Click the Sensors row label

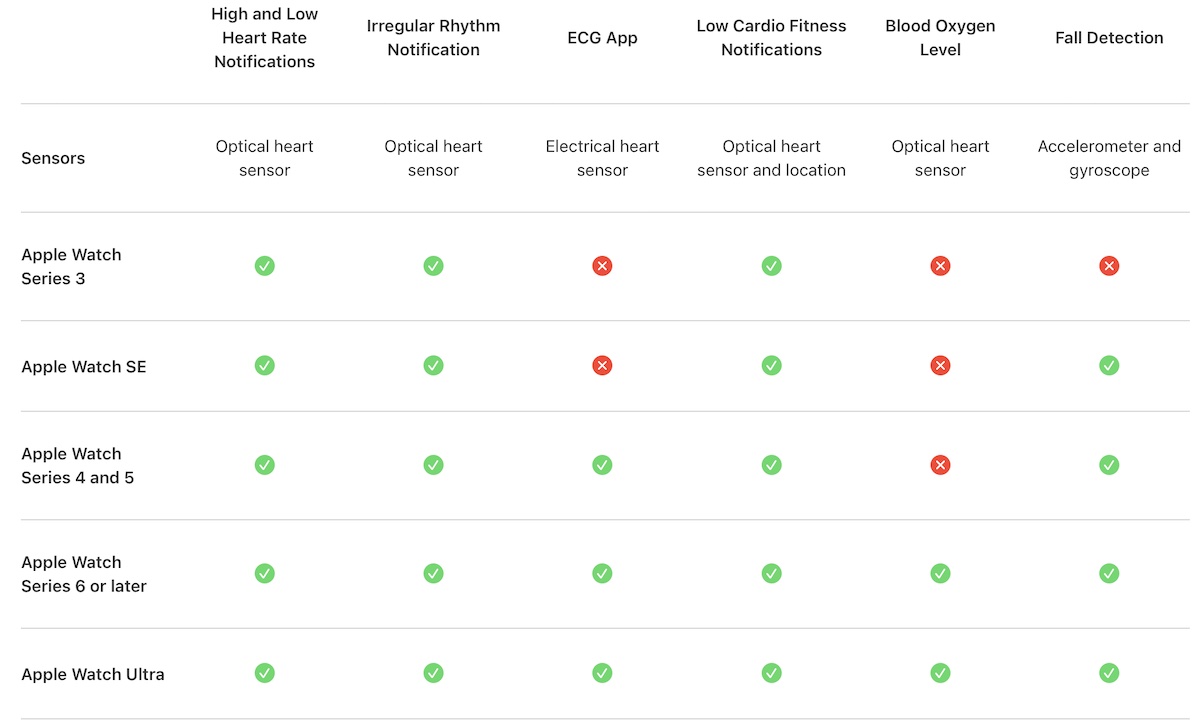(53, 158)
